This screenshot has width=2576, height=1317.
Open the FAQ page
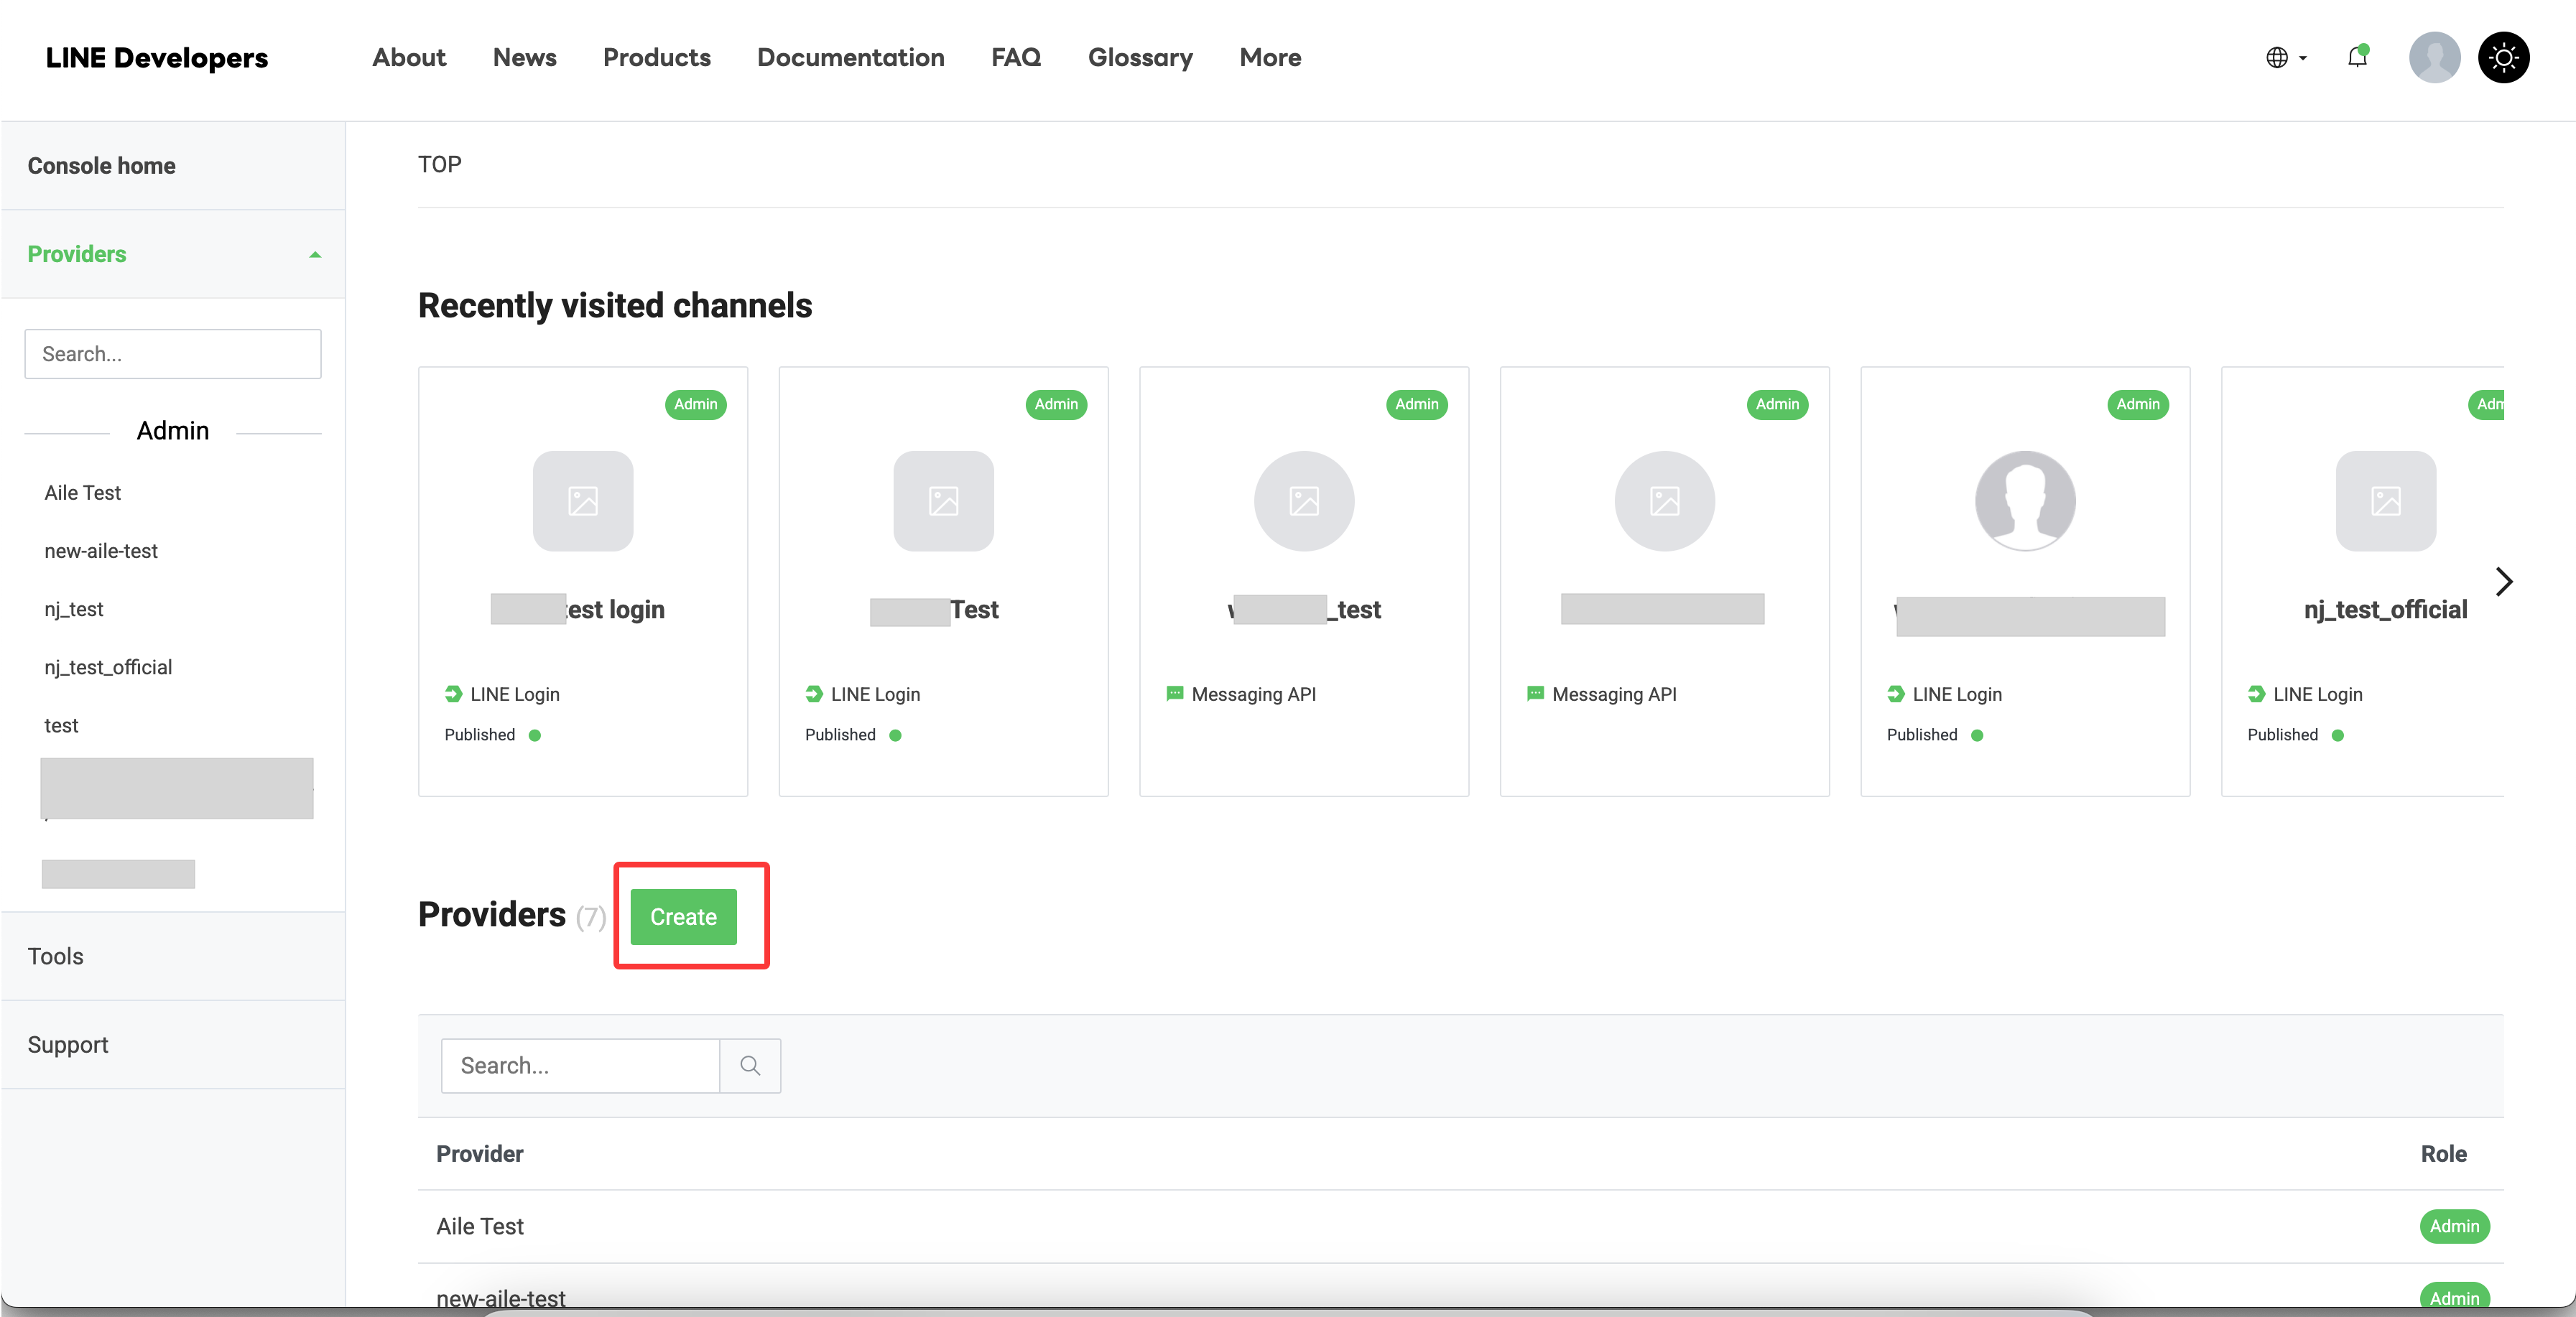(1016, 58)
